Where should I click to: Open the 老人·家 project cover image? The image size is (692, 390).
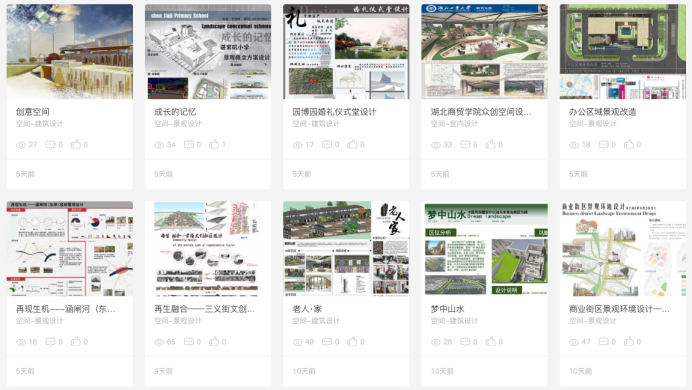346,249
